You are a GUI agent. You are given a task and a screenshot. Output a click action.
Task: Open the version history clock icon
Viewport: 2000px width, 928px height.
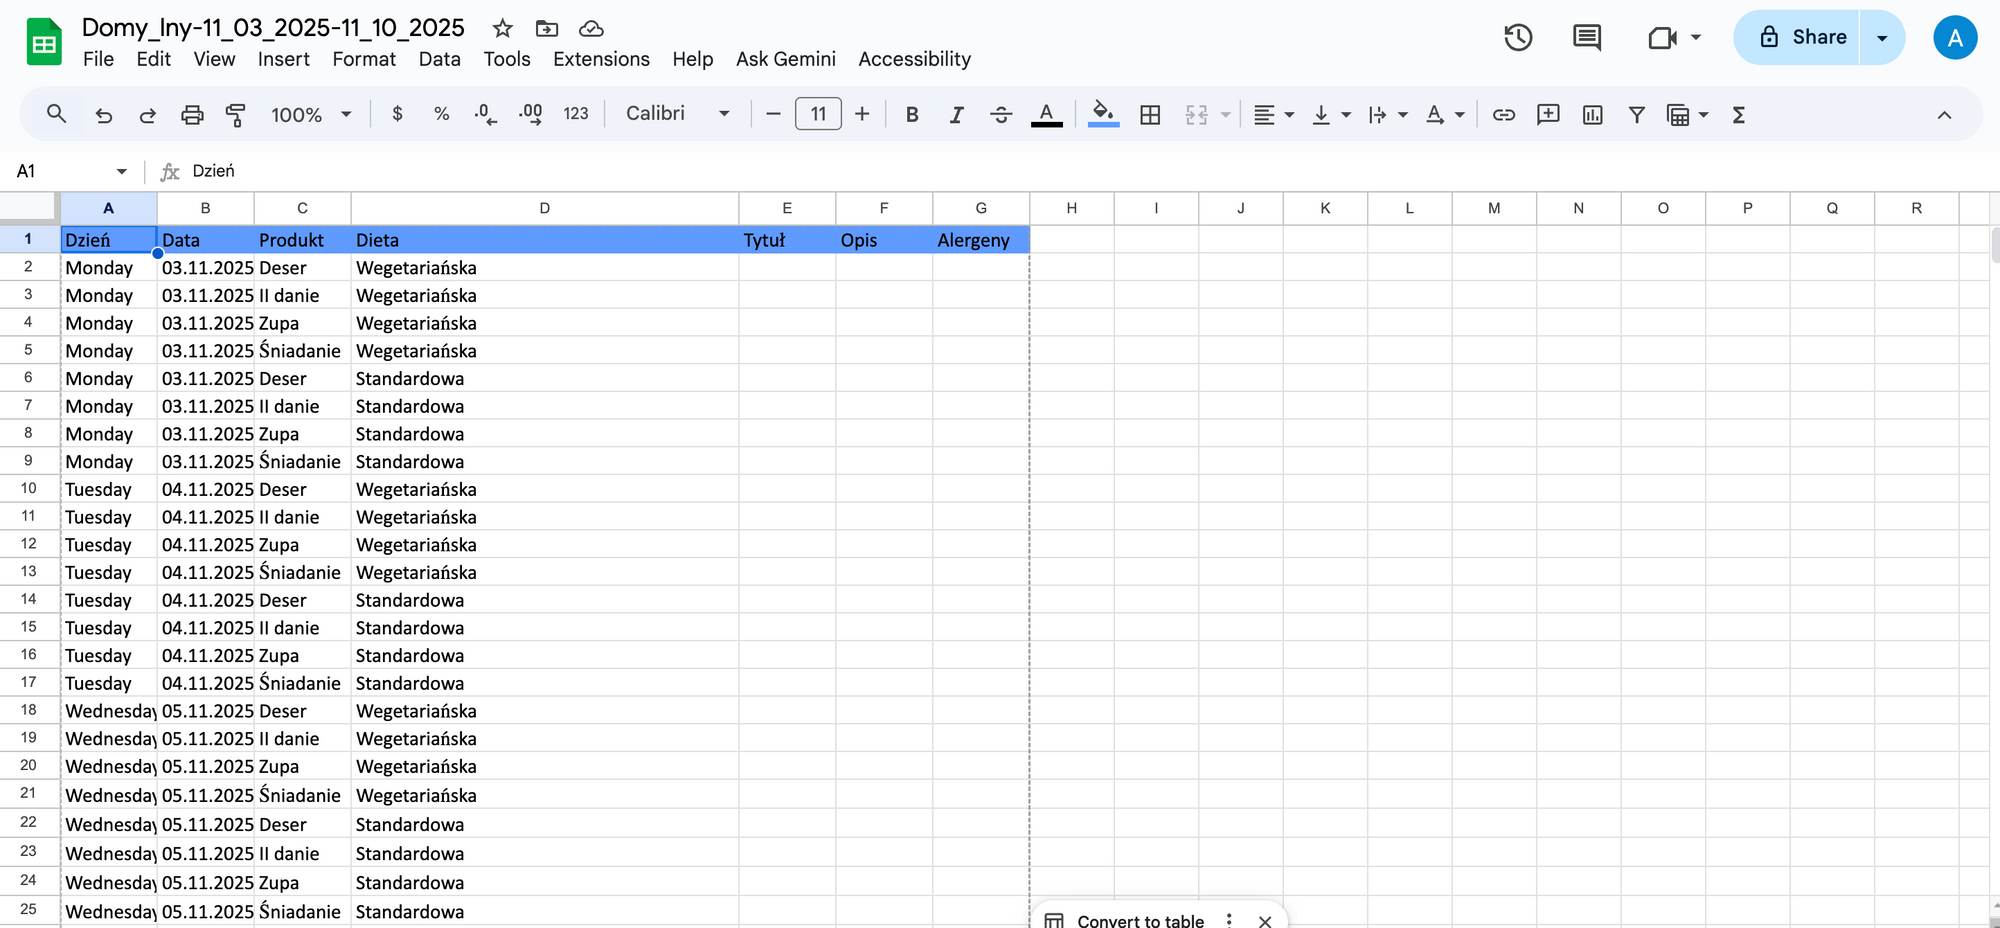click(1518, 38)
